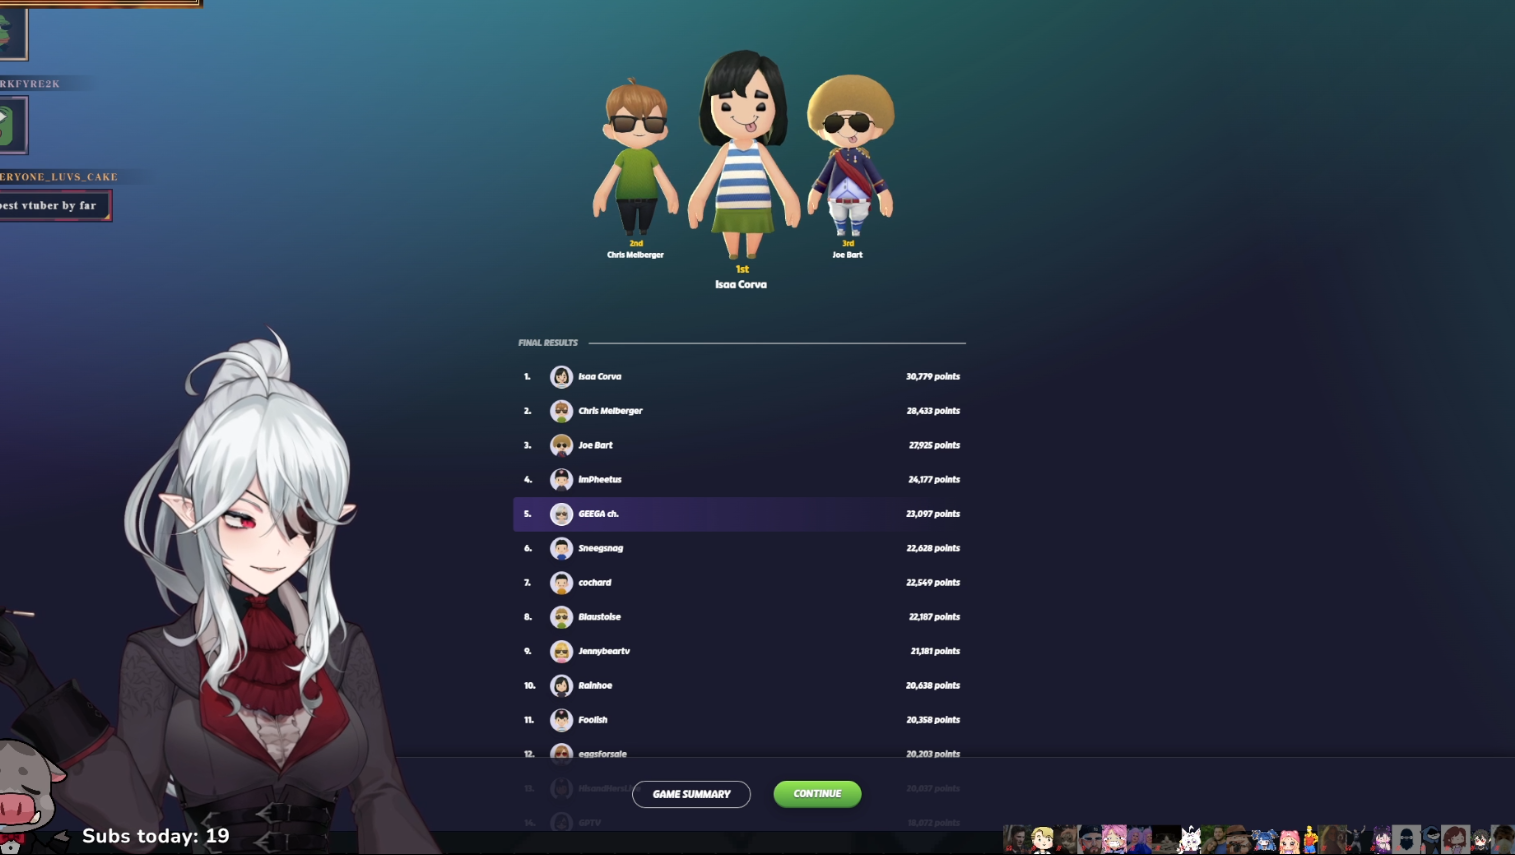The height and width of the screenshot is (855, 1515).
Task: Click the Subs today: 19 counter
Action: (156, 836)
